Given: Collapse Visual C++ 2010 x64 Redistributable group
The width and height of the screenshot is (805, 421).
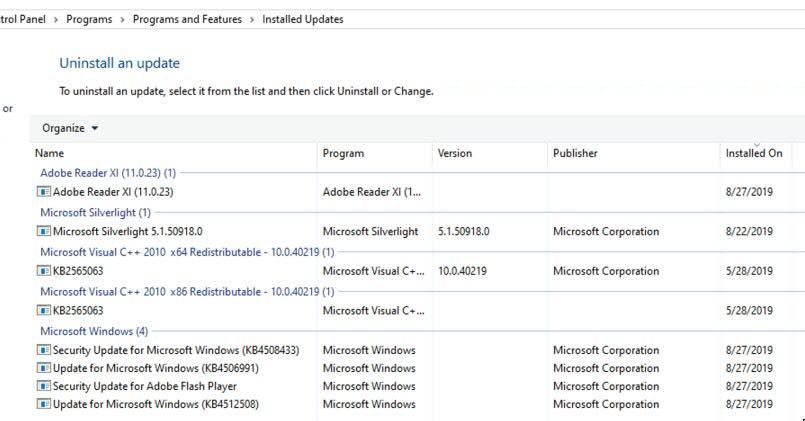Looking at the screenshot, I should (187, 252).
